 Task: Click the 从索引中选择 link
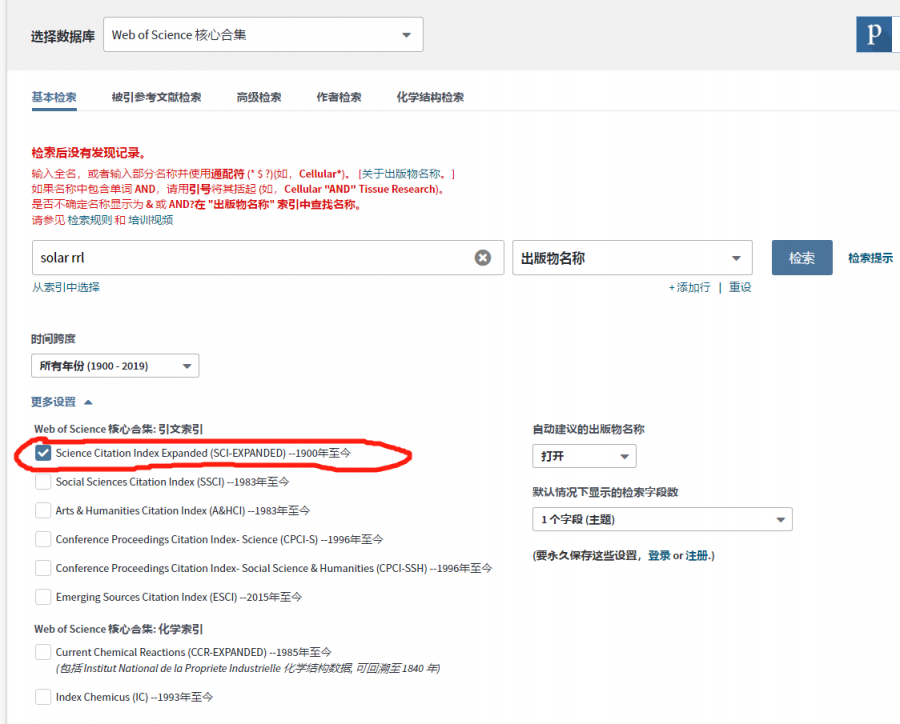(66, 287)
